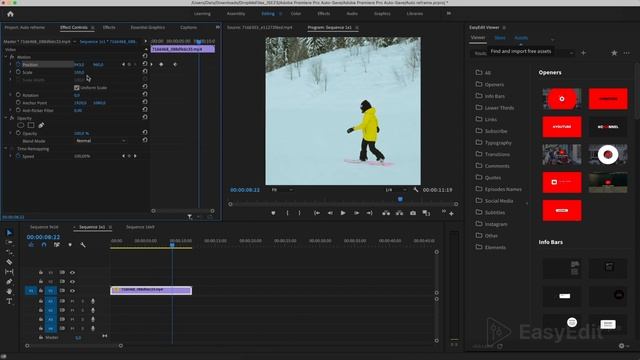Viewport: 640px width, 360px height.
Task: Toggle animation stopwatch for Scale
Action: [18, 72]
